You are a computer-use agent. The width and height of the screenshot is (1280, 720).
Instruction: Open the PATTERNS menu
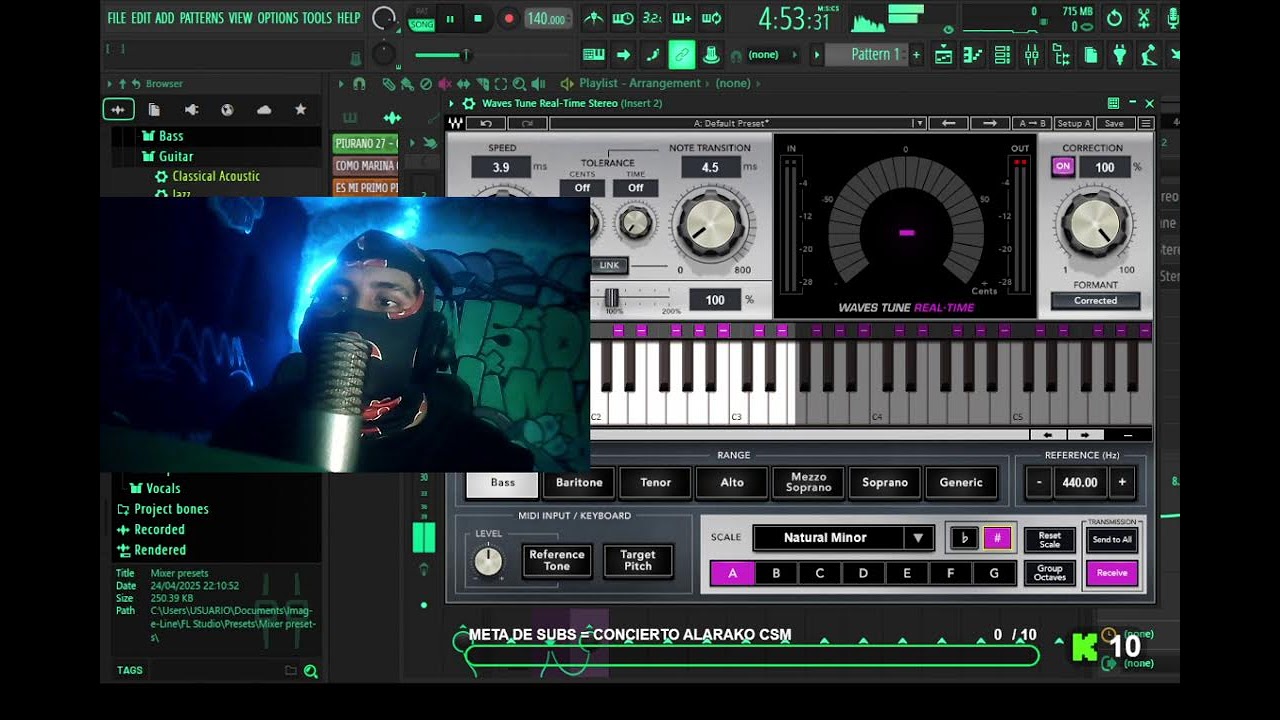(x=202, y=18)
